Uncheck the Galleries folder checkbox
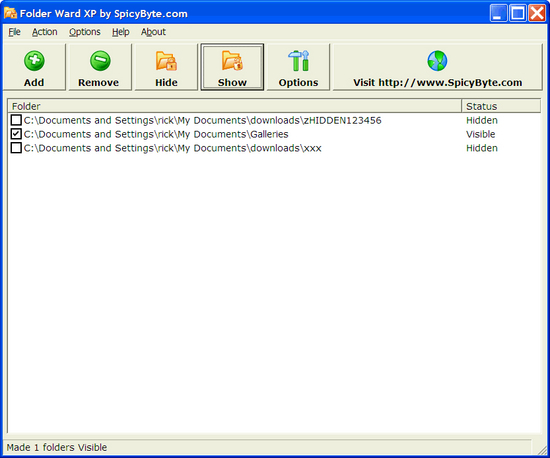Screen dimensions: 550x458 click(x=16, y=134)
